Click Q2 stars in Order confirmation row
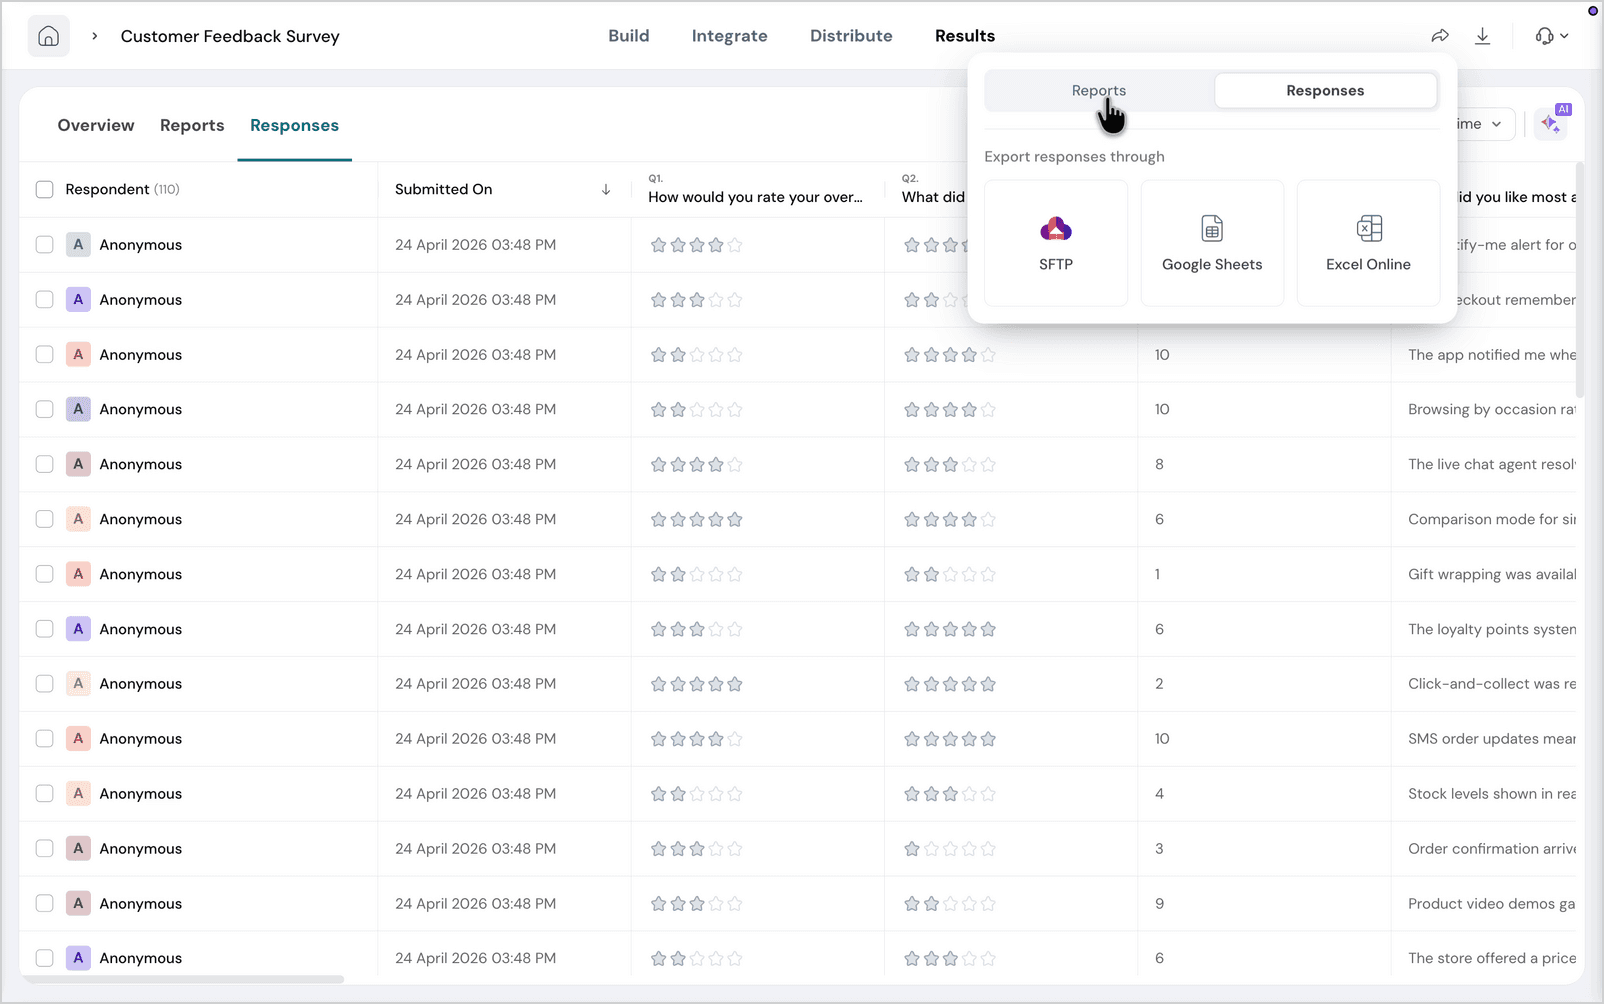The width and height of the screenshot is (1604, 1004). coord(950,848)
